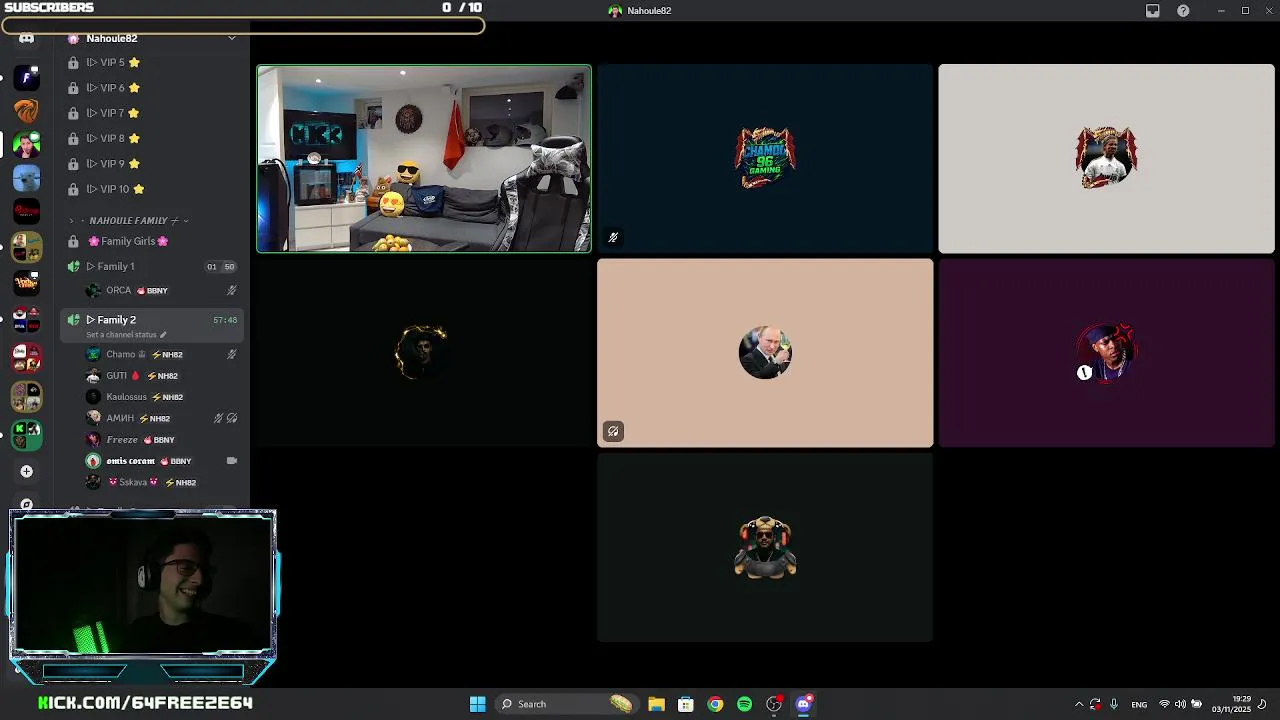The height and width of the screenshot is (720, 1280).
Task: Open Microsoft Store from the taskbar
Action: (686, 704)
